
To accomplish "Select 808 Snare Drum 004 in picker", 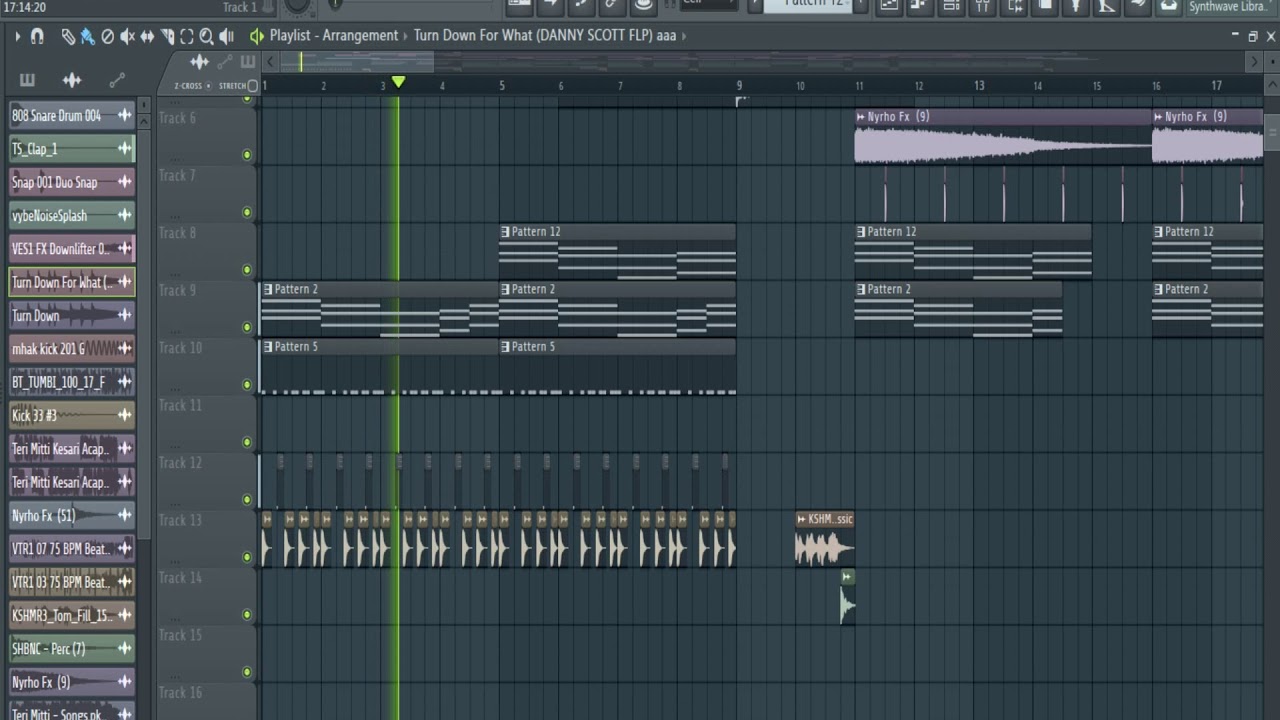I will 72,116.
